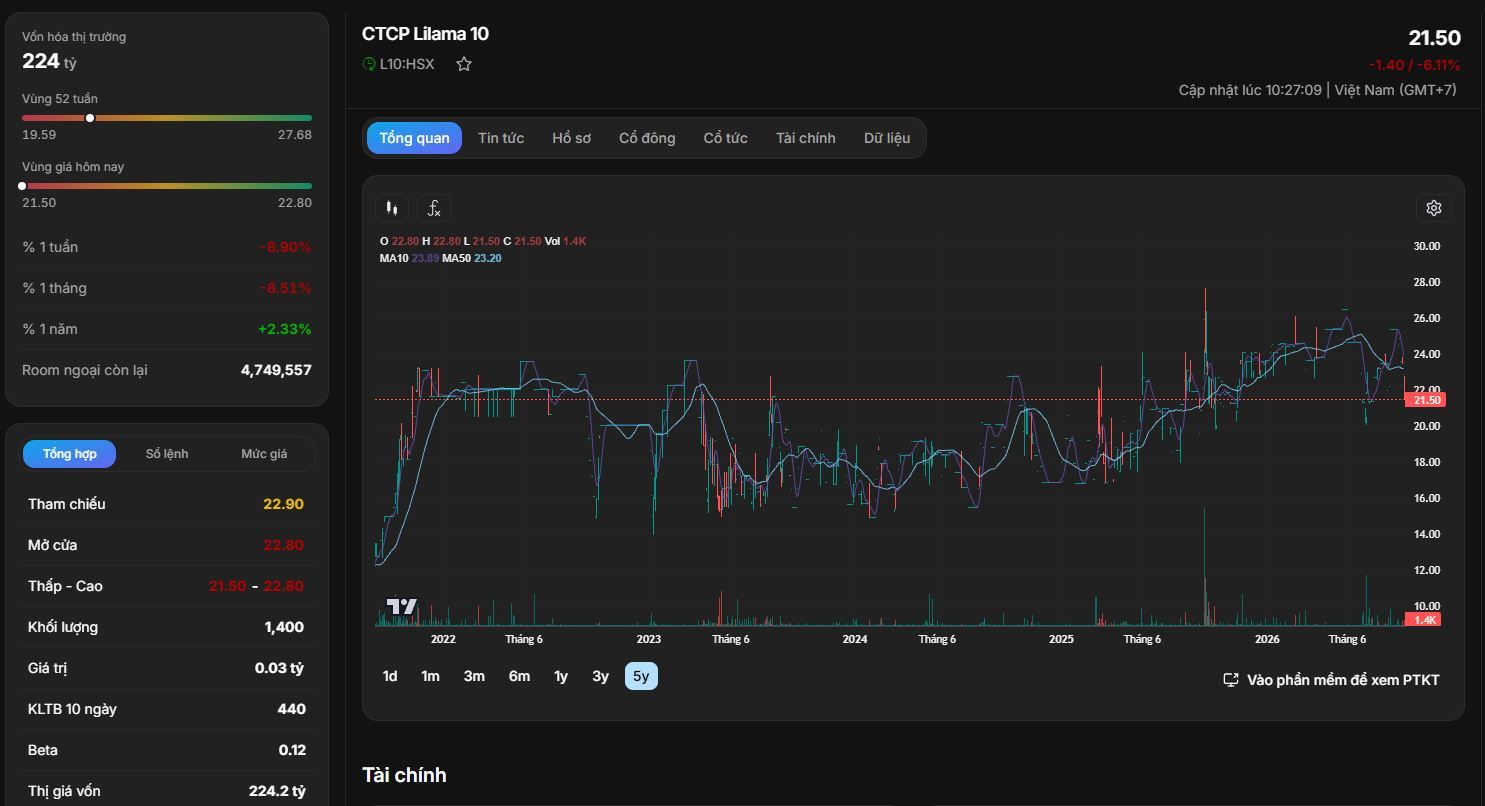
Task: Open chart settings gear icon
Action: click(x=1434, y=208)
